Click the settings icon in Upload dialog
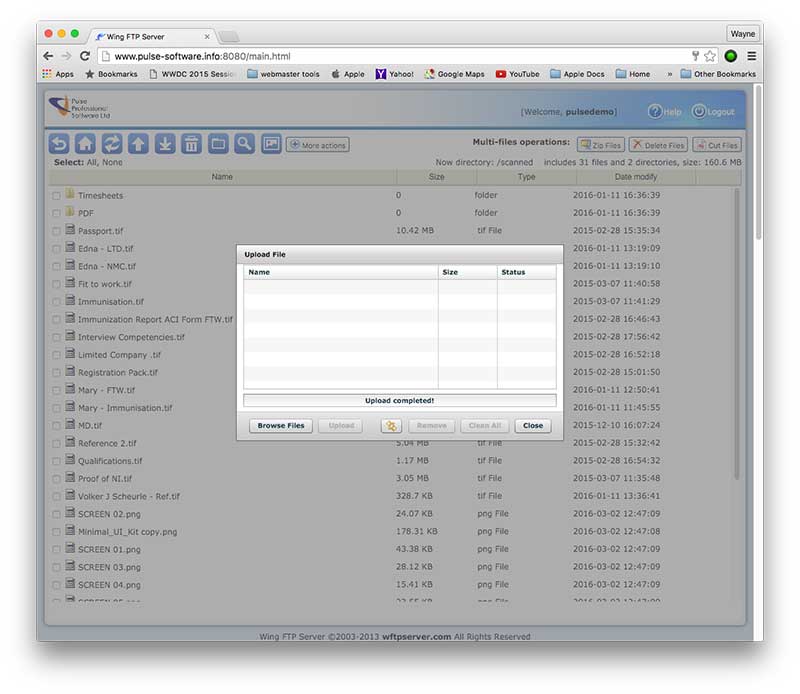This screenshot has width=800, height=694. (391, 425)
